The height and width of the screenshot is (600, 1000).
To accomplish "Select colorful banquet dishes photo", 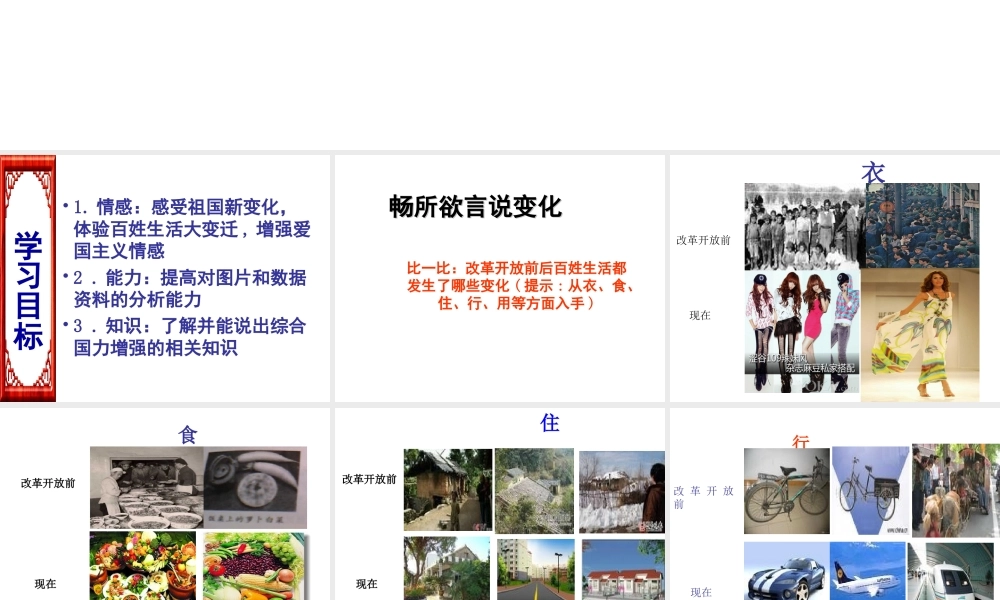I will tap(143, 566).
